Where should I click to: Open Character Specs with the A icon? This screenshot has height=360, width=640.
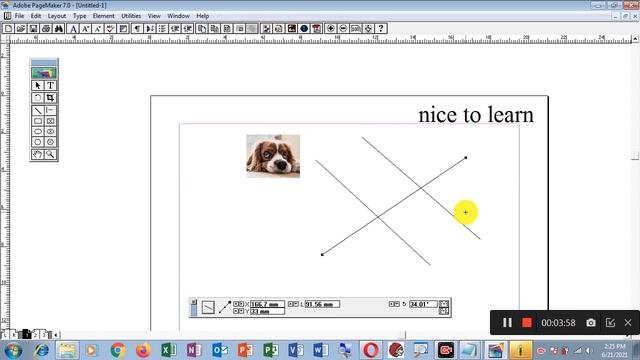coord(73,29)
